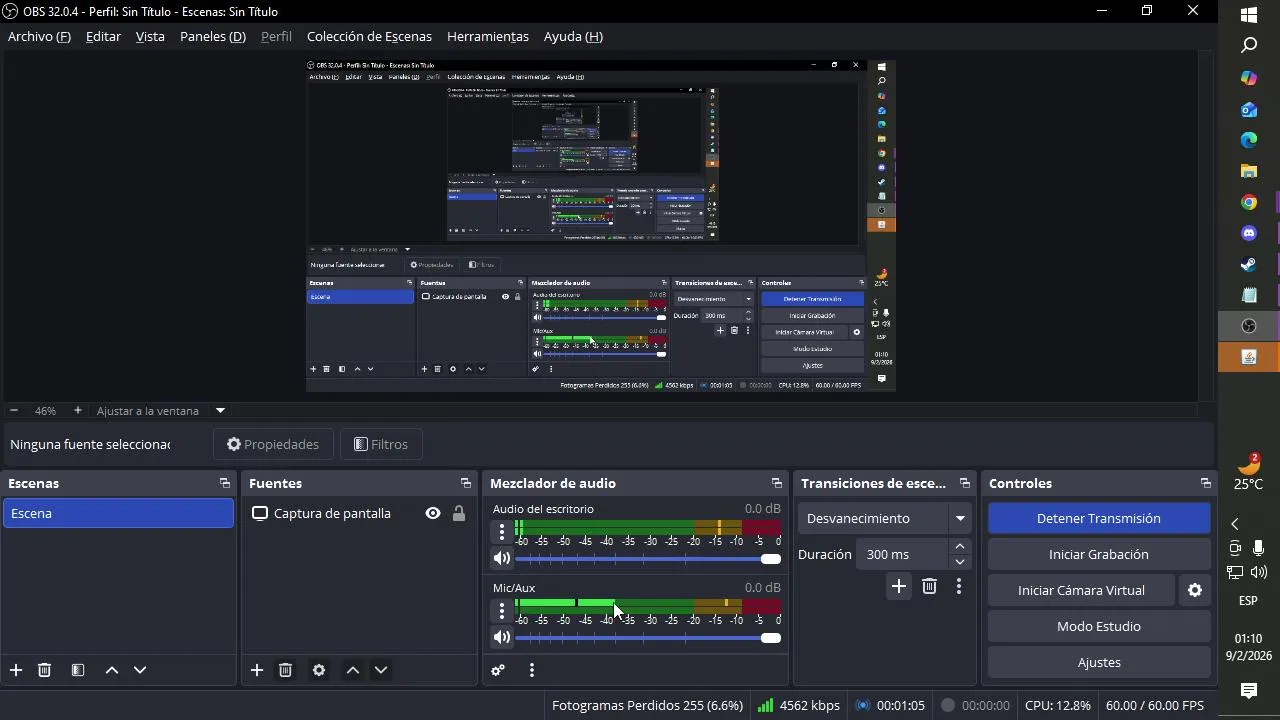1280x720 pixels.
Task: Pop out the Fuentes dock panel
Action: click(x=465, y=483)
